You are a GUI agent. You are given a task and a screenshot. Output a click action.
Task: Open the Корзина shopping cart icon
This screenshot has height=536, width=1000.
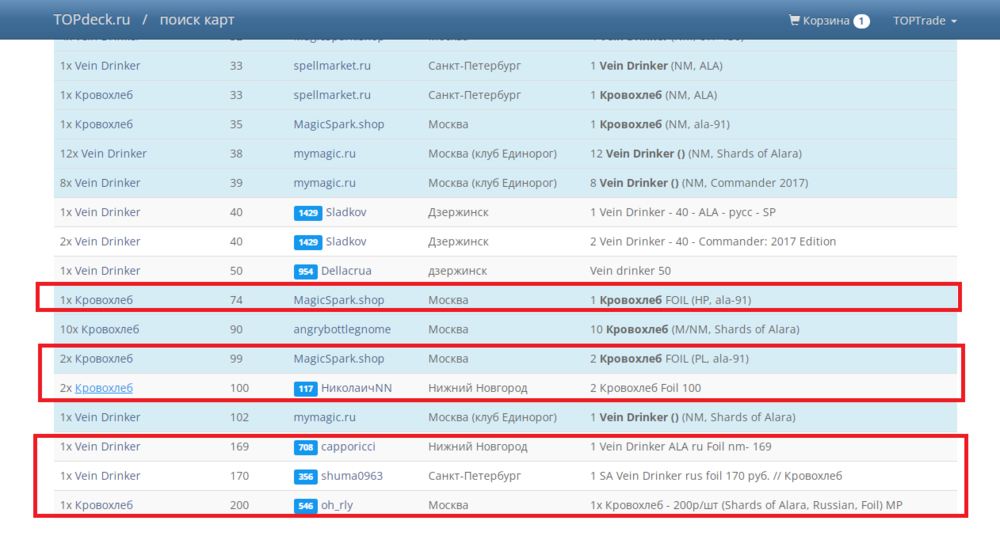795,20
